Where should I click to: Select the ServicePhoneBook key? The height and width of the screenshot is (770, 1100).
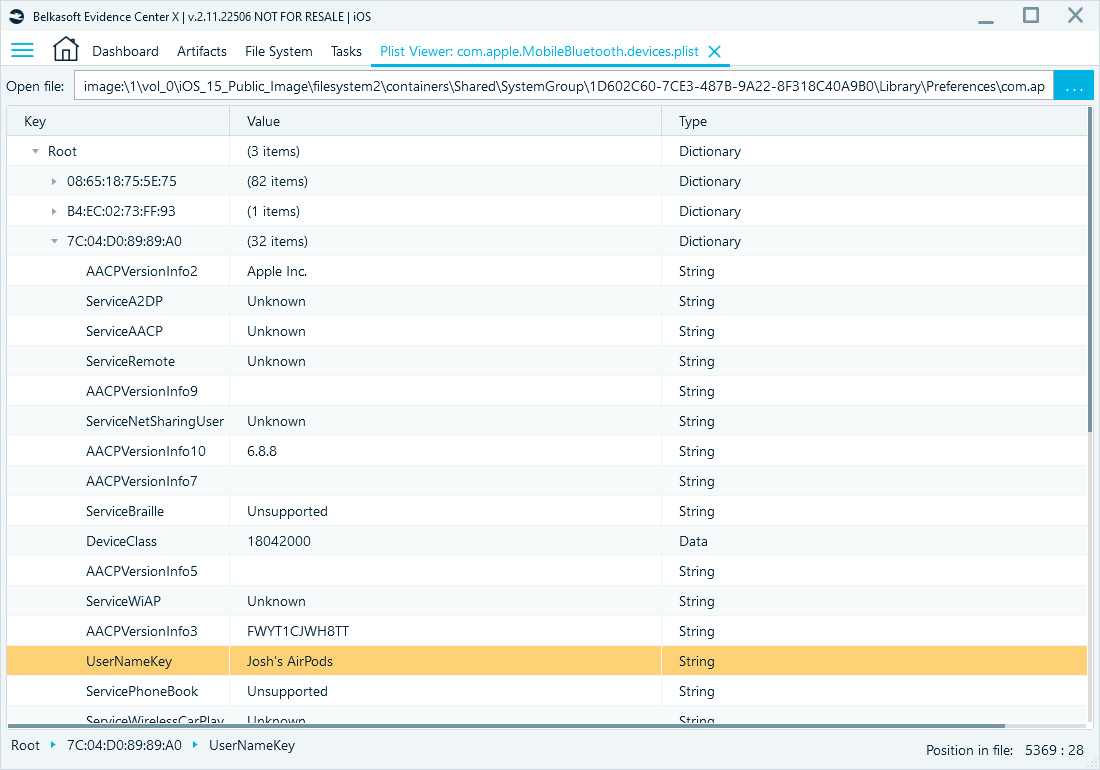[142, 691]
